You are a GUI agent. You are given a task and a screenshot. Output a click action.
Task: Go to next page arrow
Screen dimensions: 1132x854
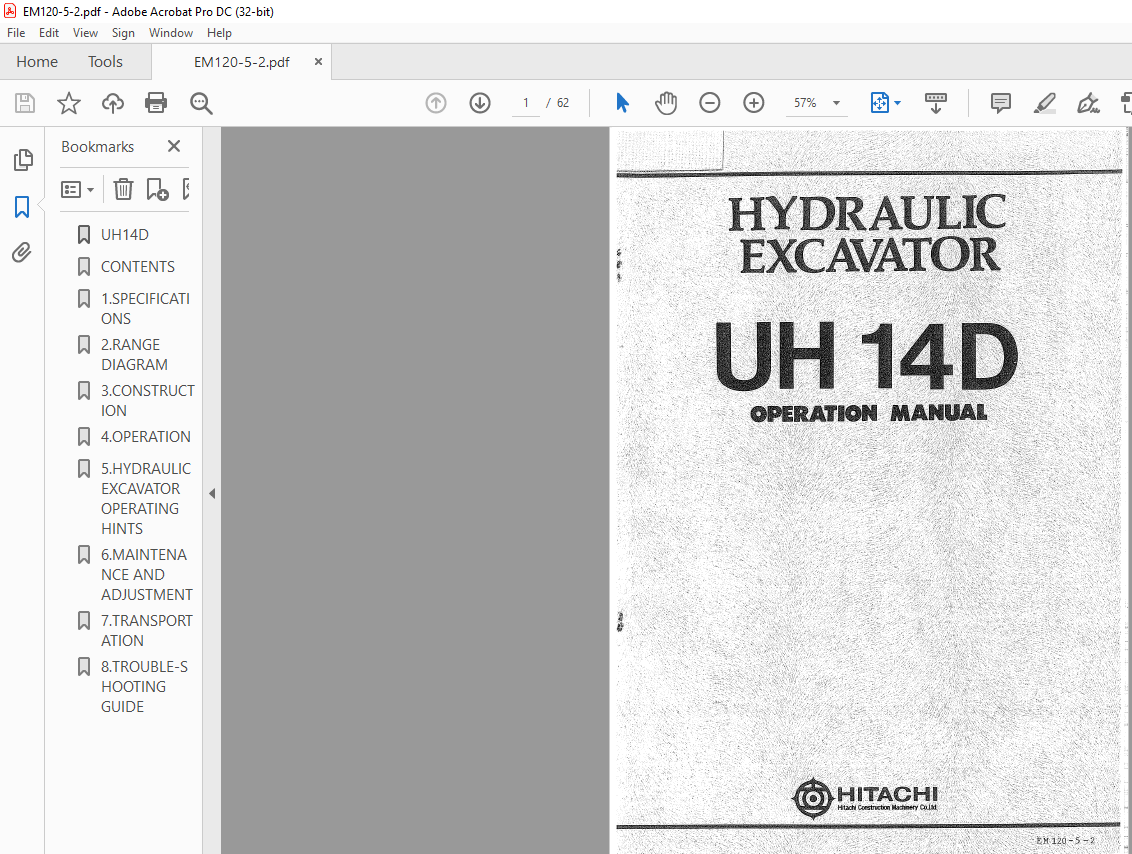(480, 103)
